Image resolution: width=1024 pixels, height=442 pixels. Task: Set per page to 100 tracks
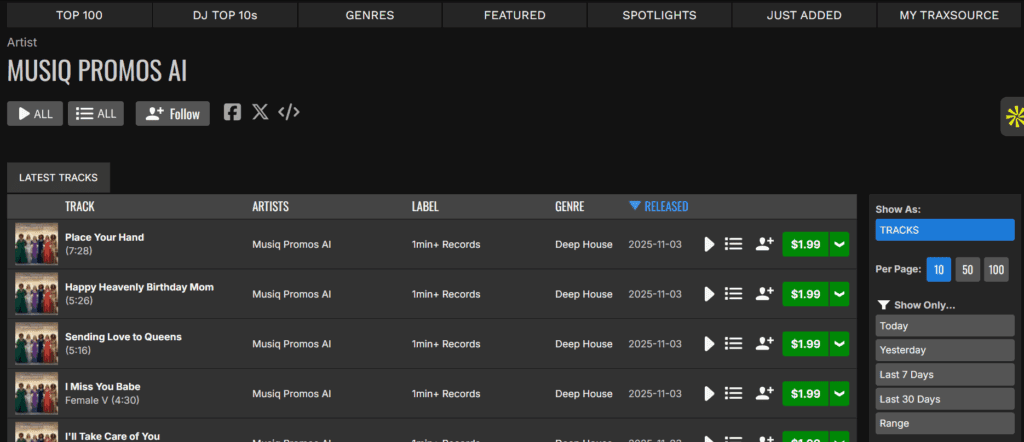[x=996, y=270]
